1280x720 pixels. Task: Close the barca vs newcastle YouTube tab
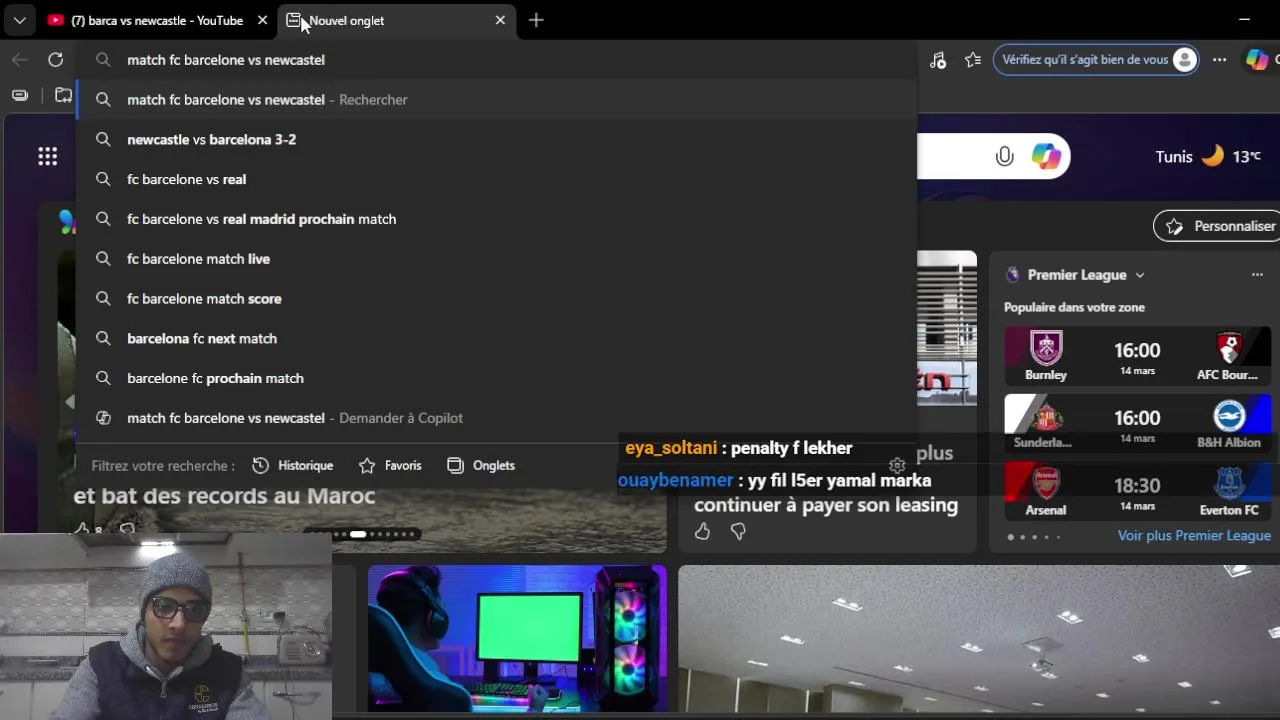(x=262, y=20)
